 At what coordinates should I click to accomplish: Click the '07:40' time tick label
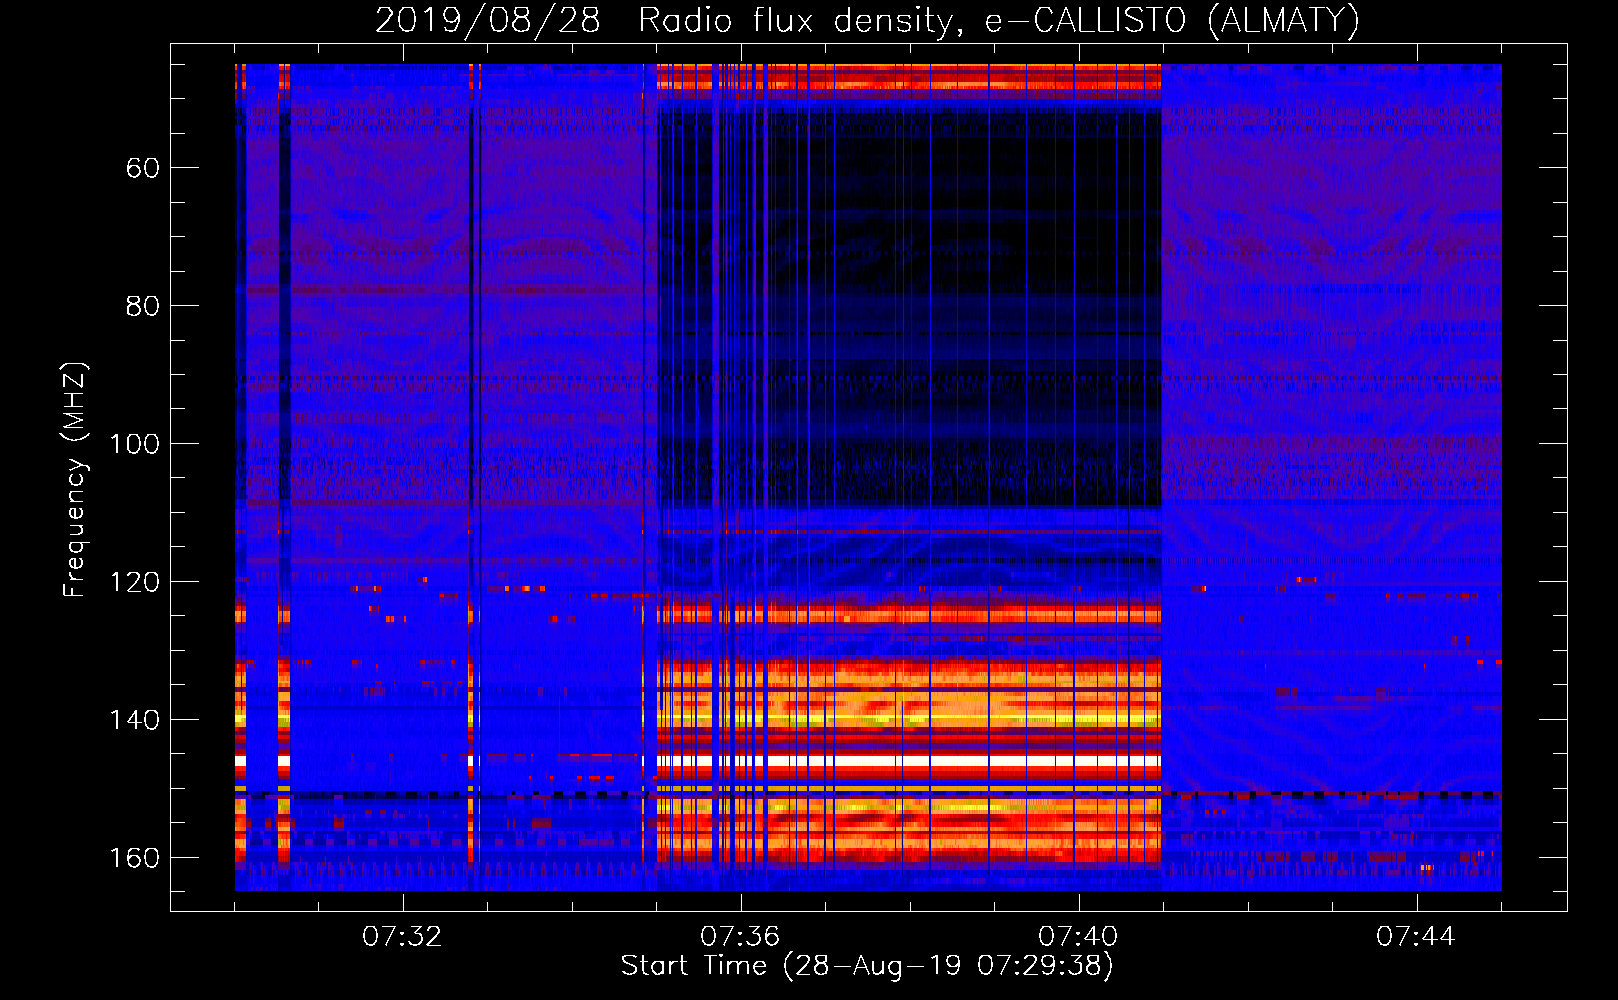point(1078,937)
